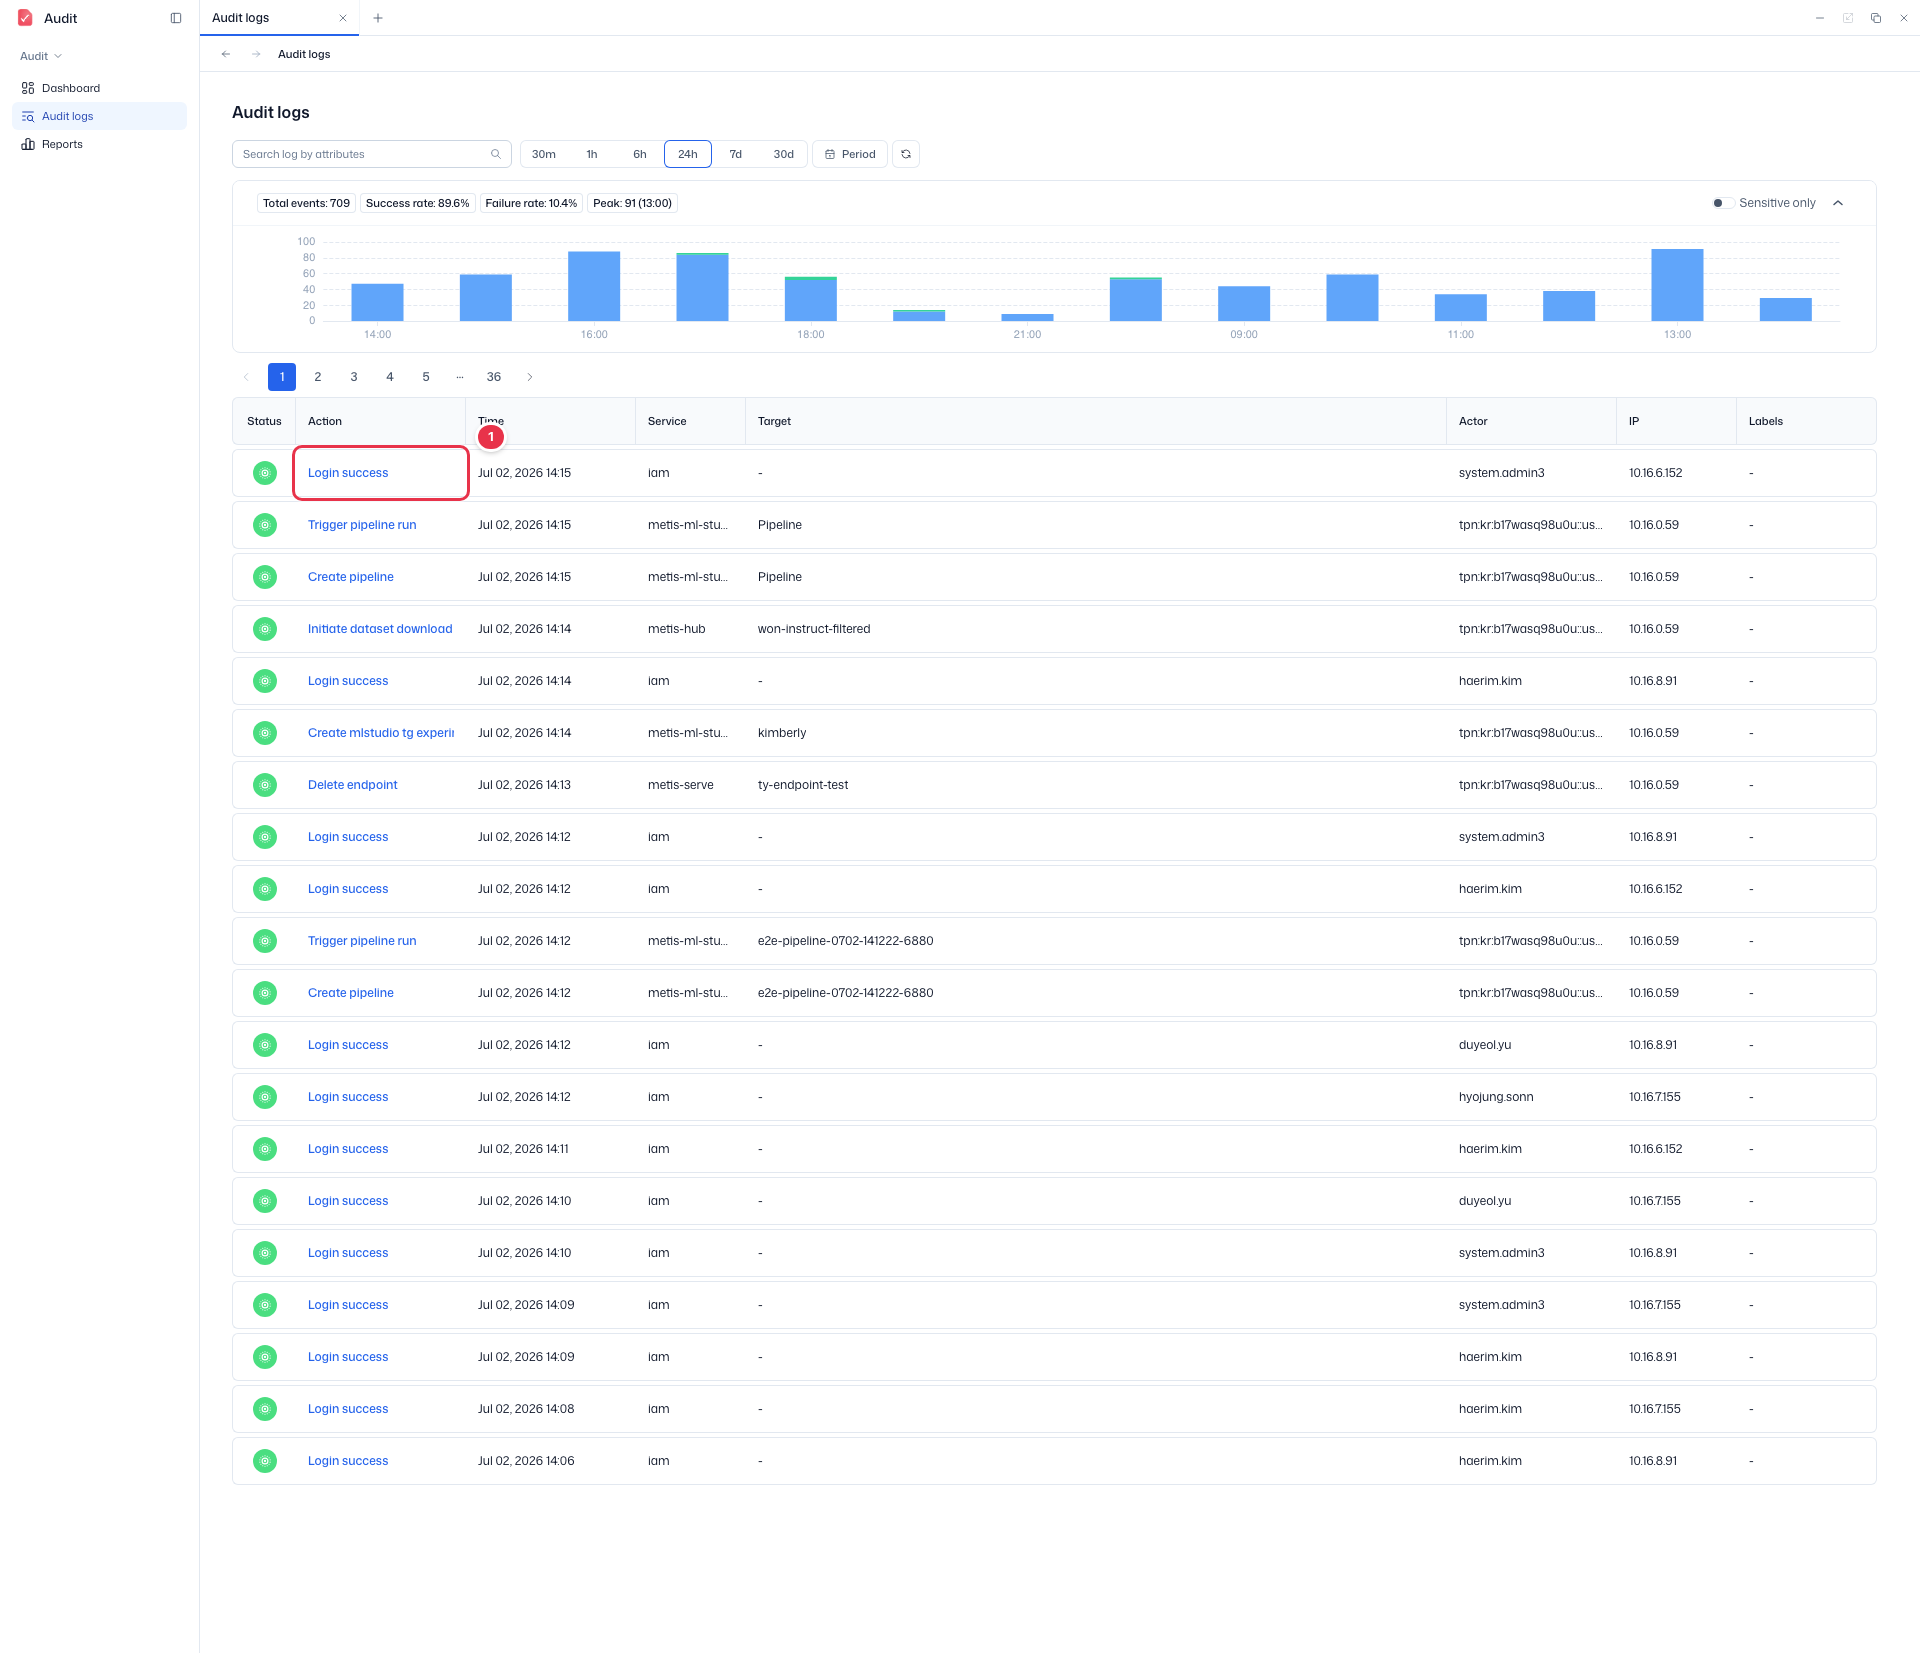Go to page 36
This screenshot has height=1653, width=1920.
[494, 377]
